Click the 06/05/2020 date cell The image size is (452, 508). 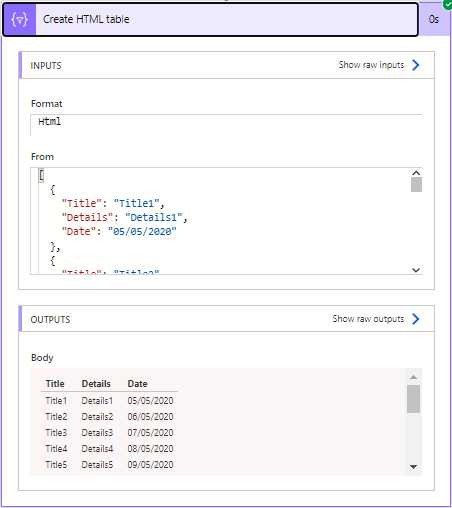(150, 417)
